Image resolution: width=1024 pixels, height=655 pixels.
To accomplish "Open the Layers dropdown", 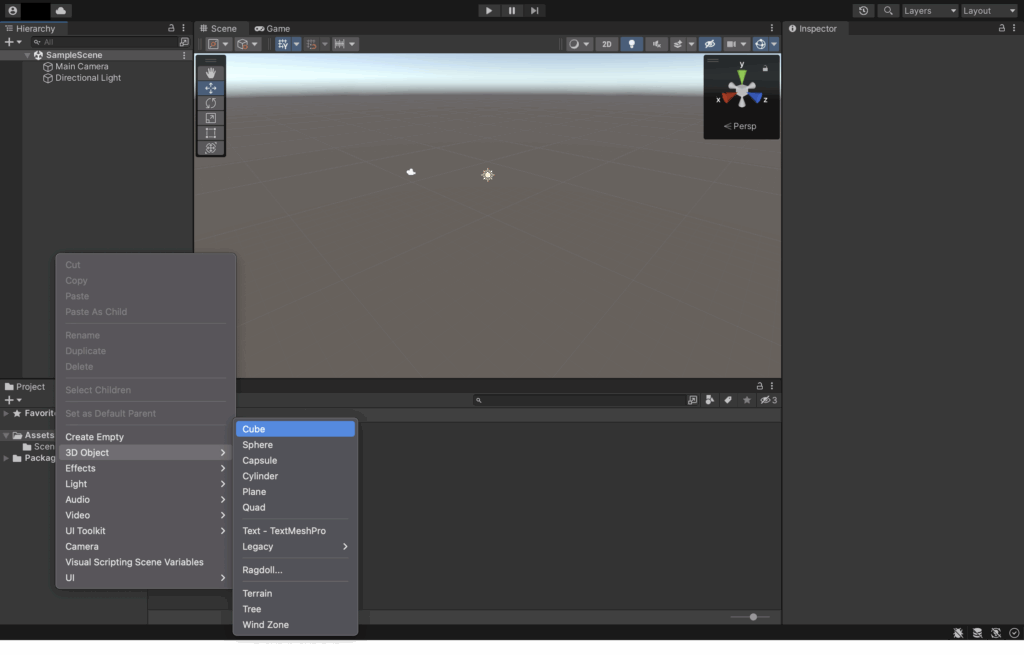I will click(929, 11).
